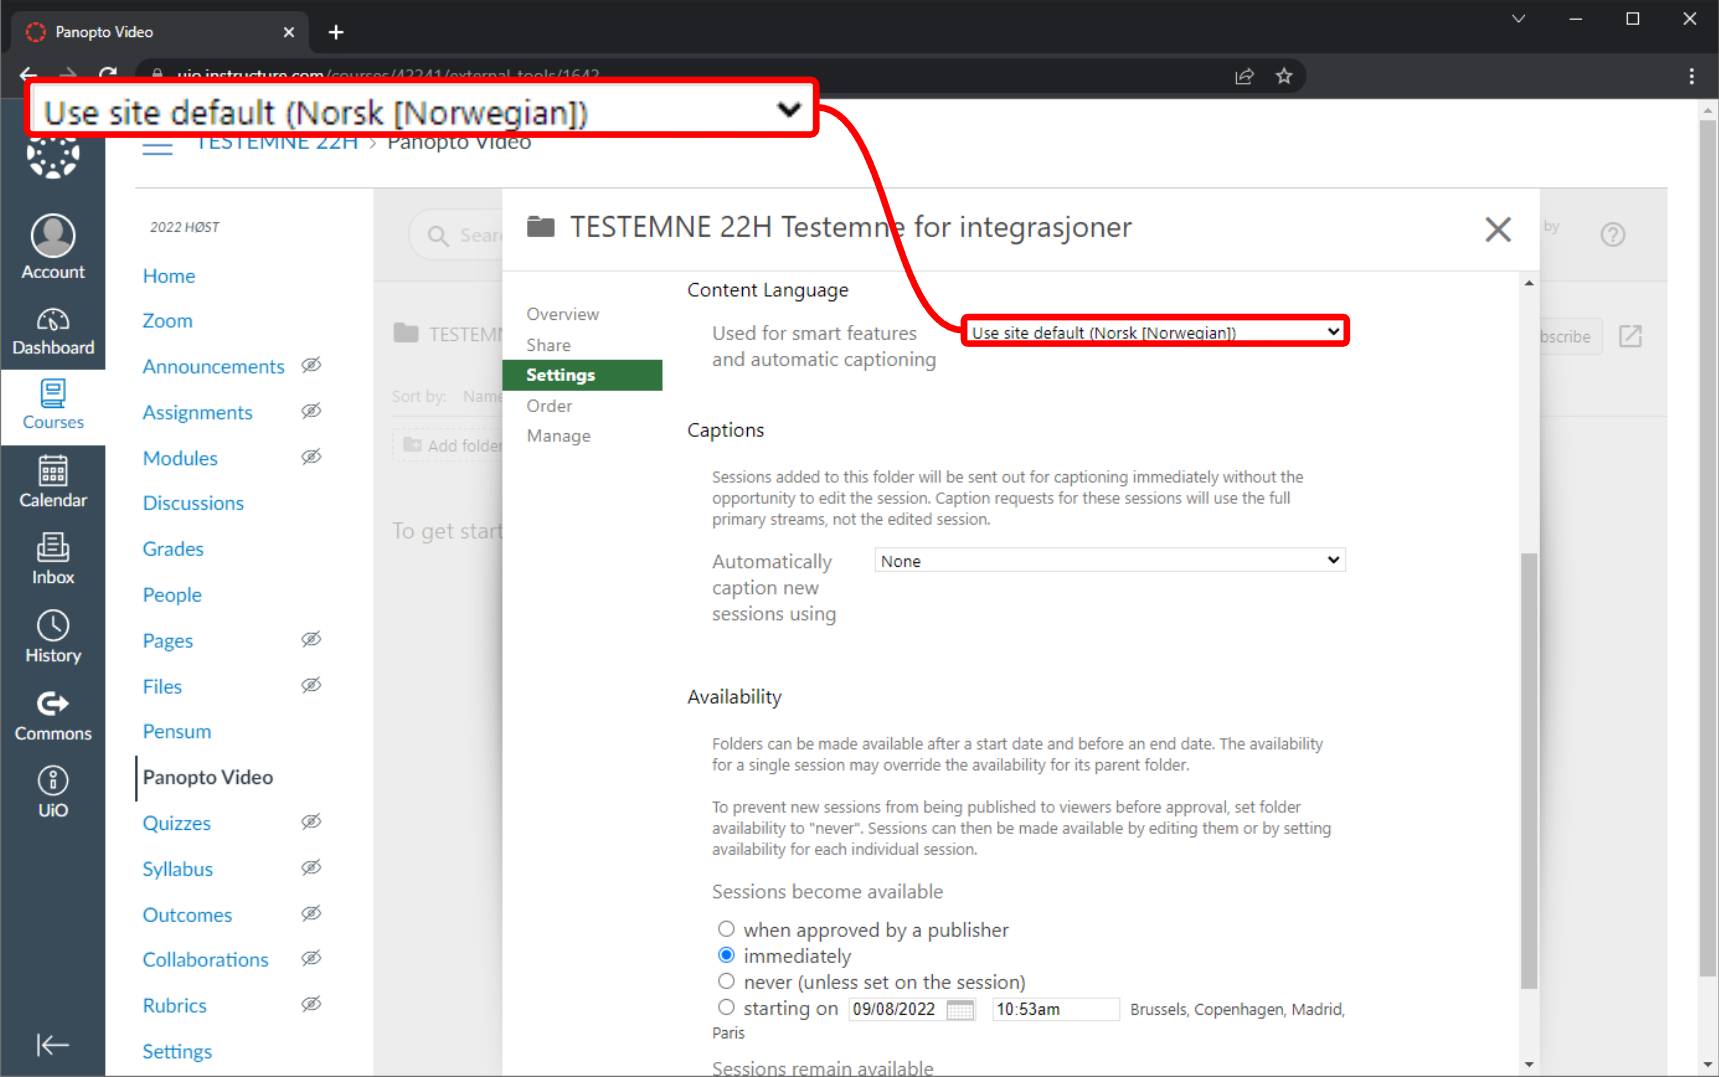This screenshot has height=1077, width=1719.
Task: Open the Grades course link
Action: coord(173,549)
